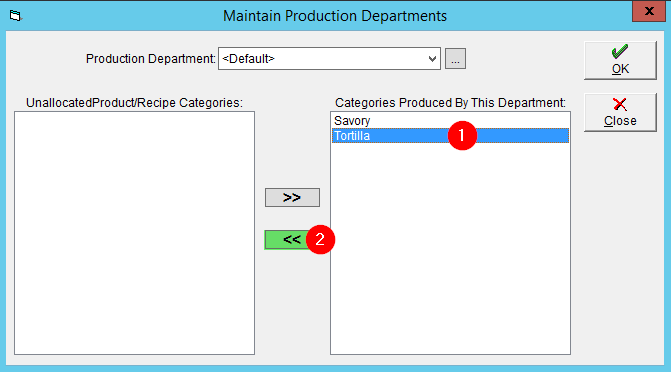This screenshot has height=372, width=671.
Task: Click inside the empty Unallocated categories list
Action: pyautogui.click(x=134, y=233)
